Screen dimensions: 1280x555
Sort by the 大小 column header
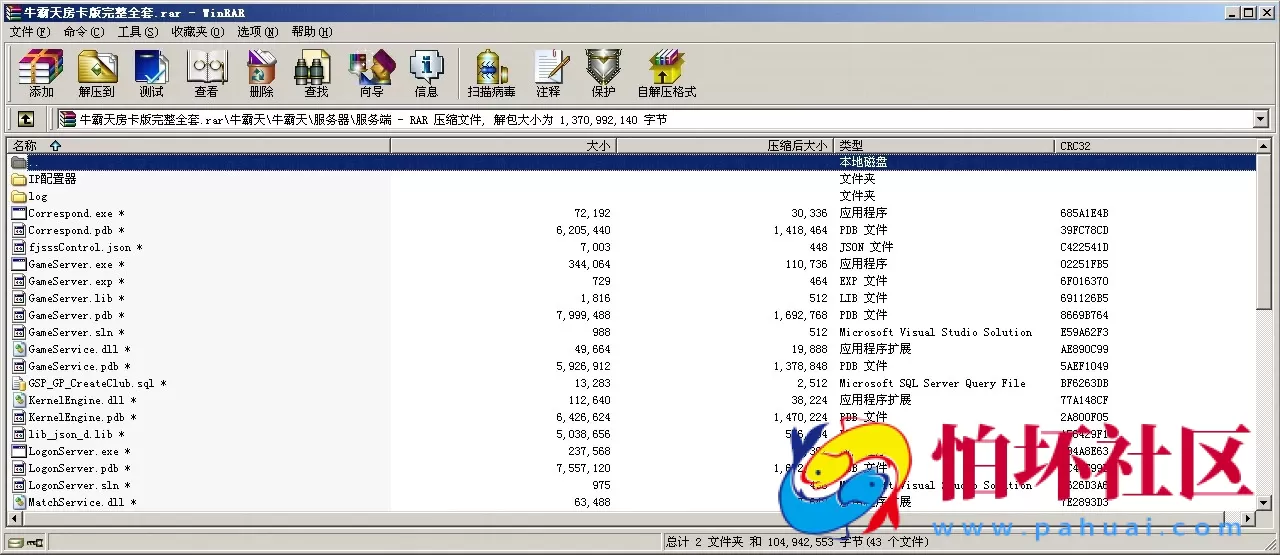(503, 145)
